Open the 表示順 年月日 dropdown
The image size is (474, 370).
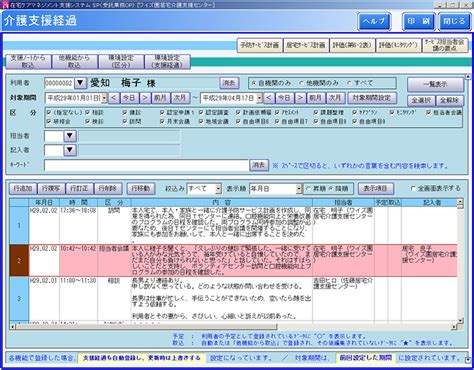tap(299, 189)
